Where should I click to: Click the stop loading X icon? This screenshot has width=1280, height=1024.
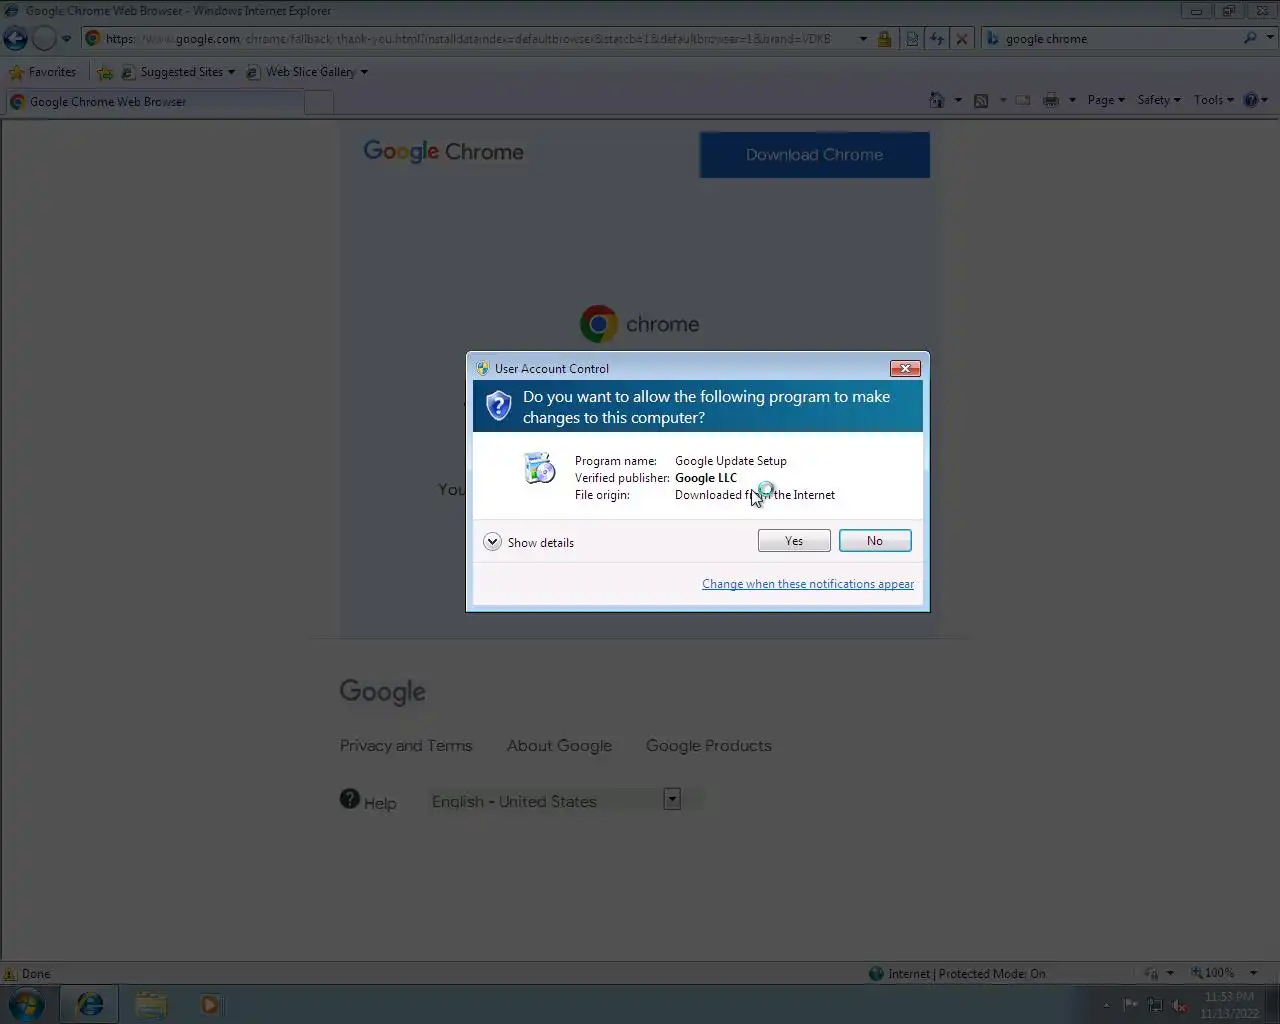961,39
